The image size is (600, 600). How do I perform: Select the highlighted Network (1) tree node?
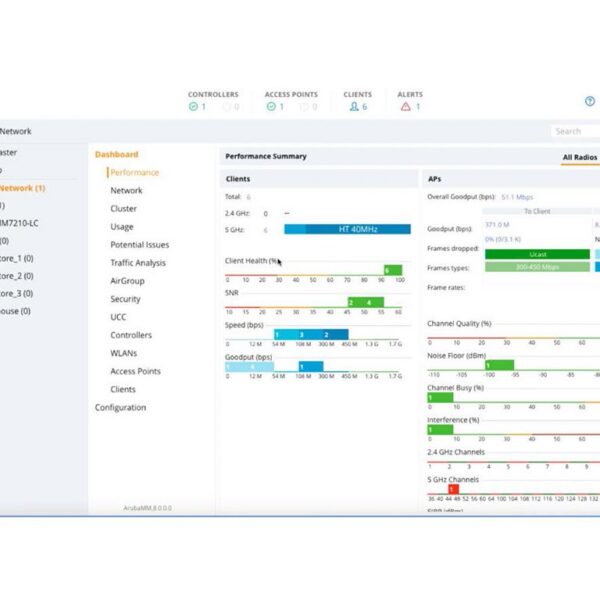tap(22, 188)
